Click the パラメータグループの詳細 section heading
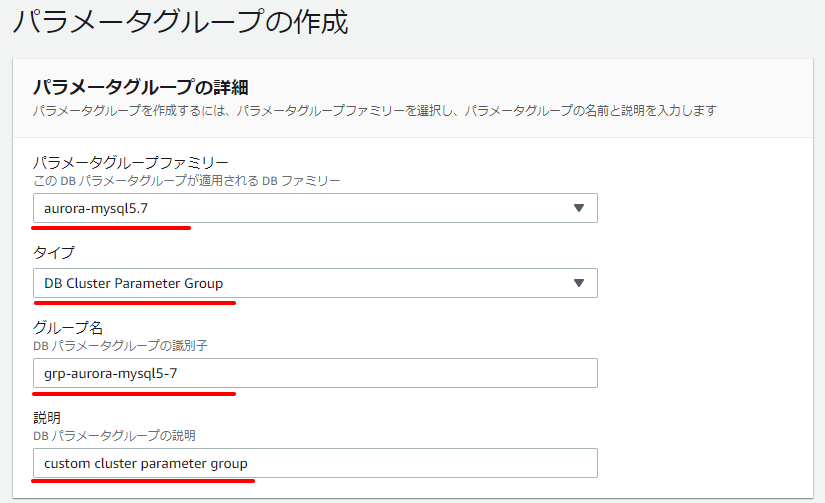 pyautogui.click(x=140, y=87)
